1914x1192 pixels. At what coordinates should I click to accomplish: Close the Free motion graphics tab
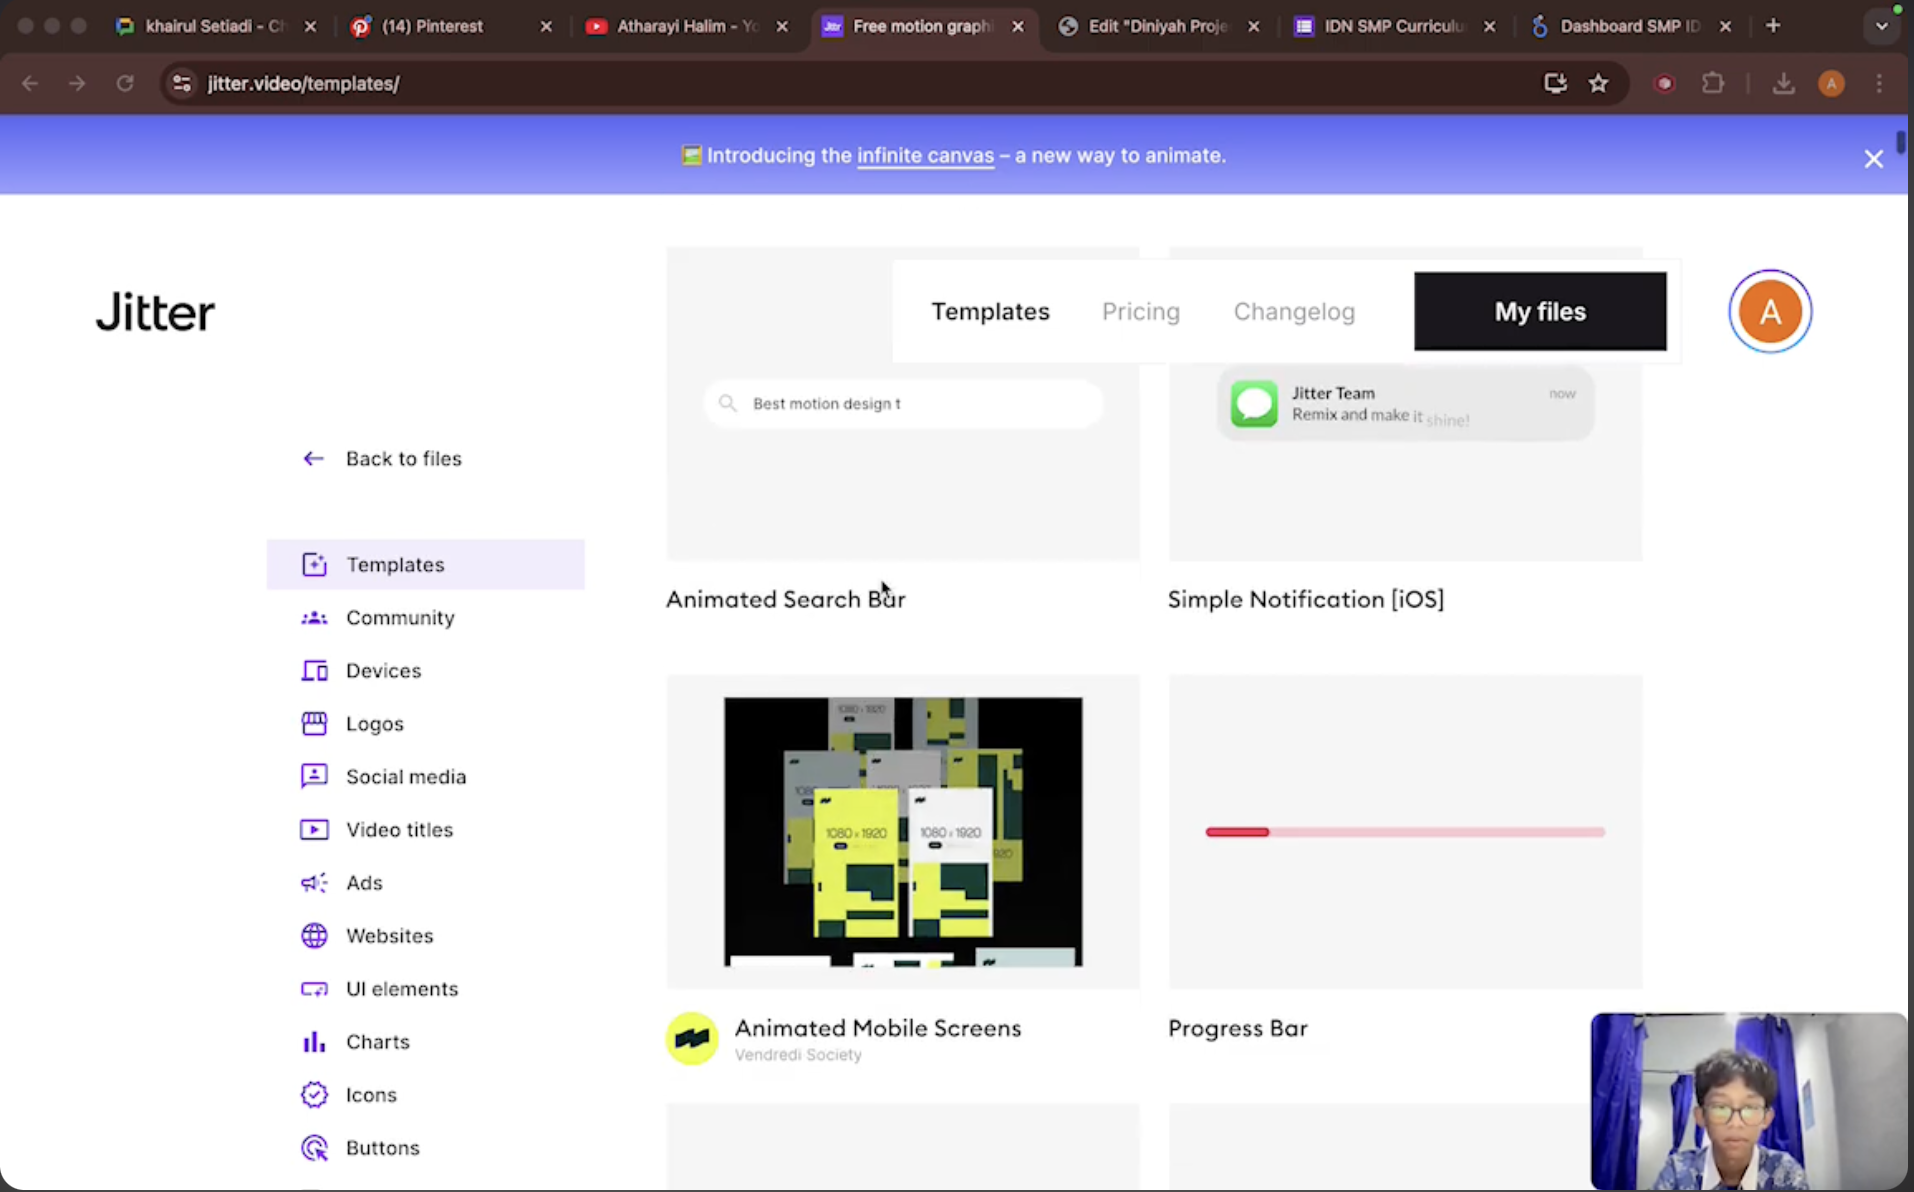pyautogui.click(x=1018, y=26)
